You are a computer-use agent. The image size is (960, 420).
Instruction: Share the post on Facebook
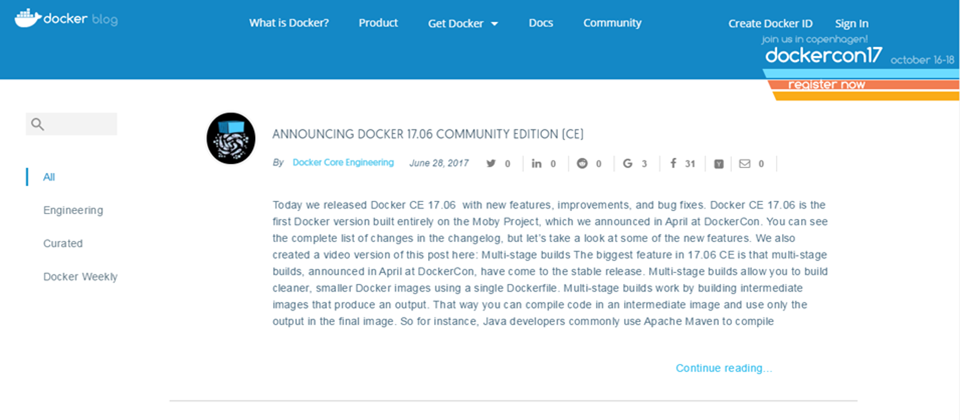pos(673,163)
